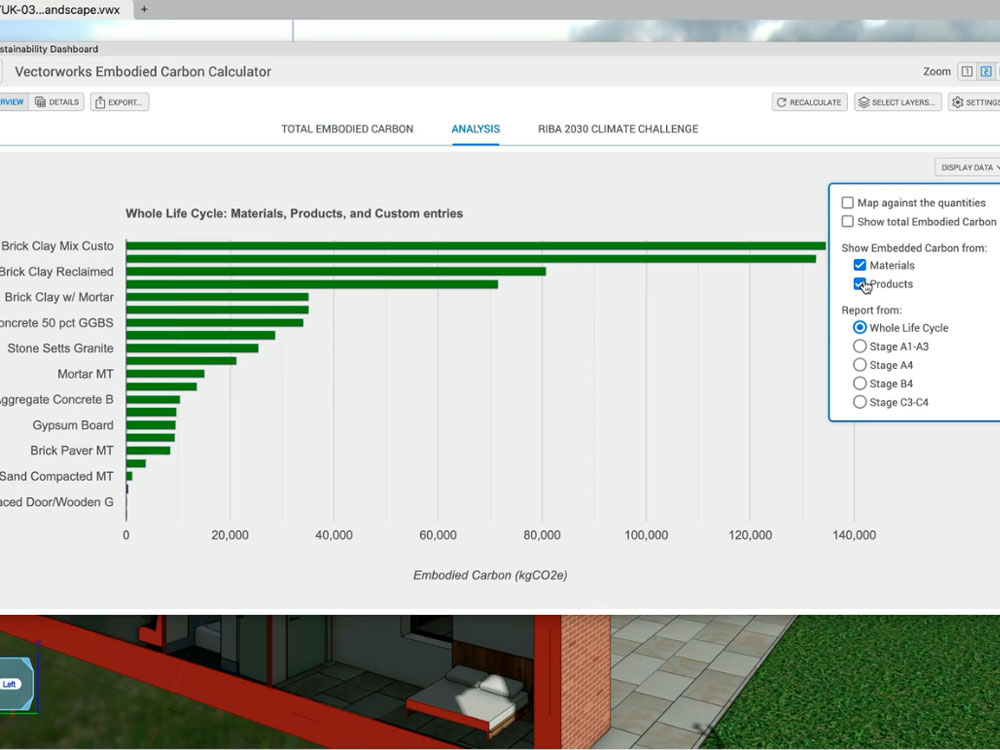Viewport: 1000px width, 750px height.
Task: Click the Left view label in viewport
Action: tap(10, 684)
